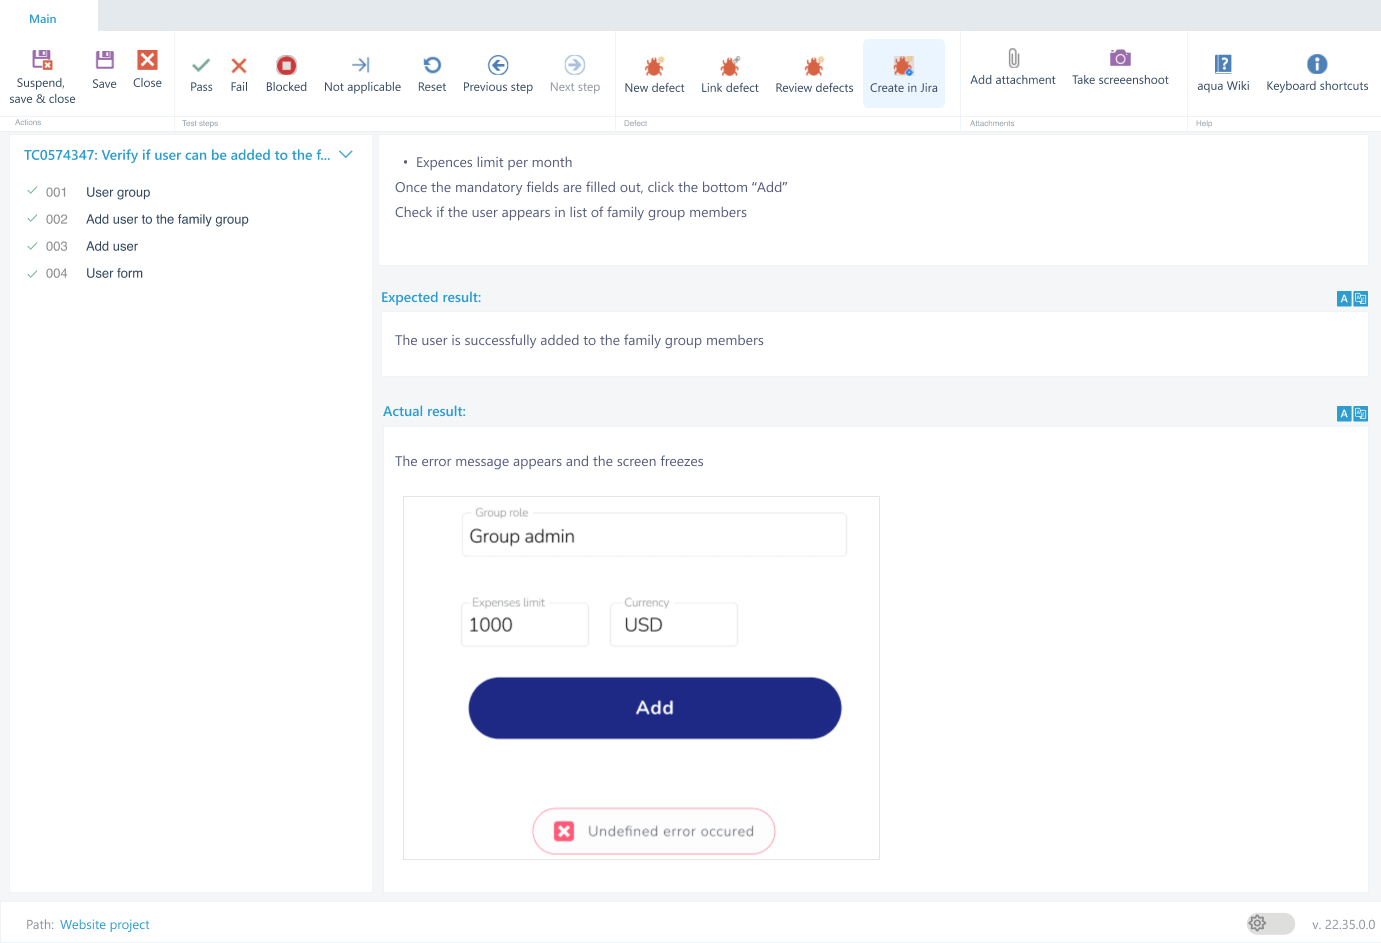Collapse the TC0574347 test case title
The image size is (1381, 943).
pyautogui.click(x=345, y=155)
